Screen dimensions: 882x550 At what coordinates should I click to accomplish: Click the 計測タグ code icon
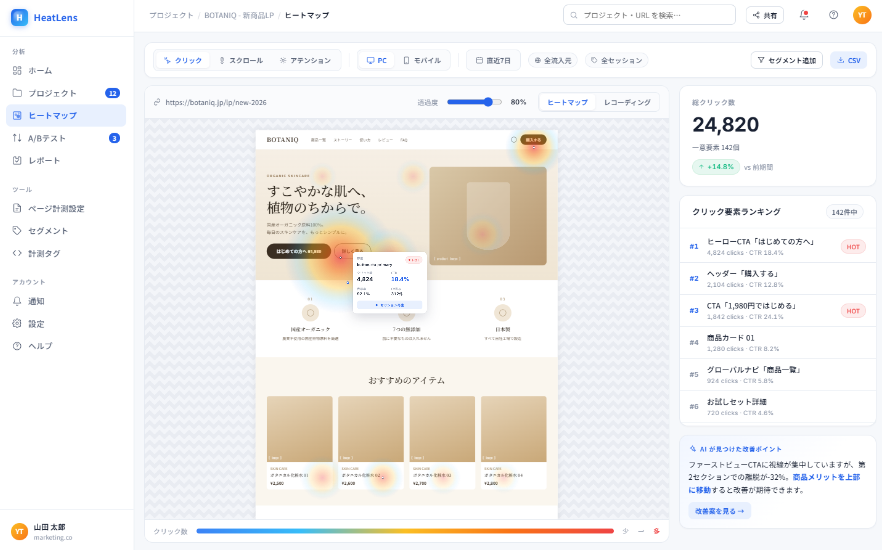tap(17, 253)
